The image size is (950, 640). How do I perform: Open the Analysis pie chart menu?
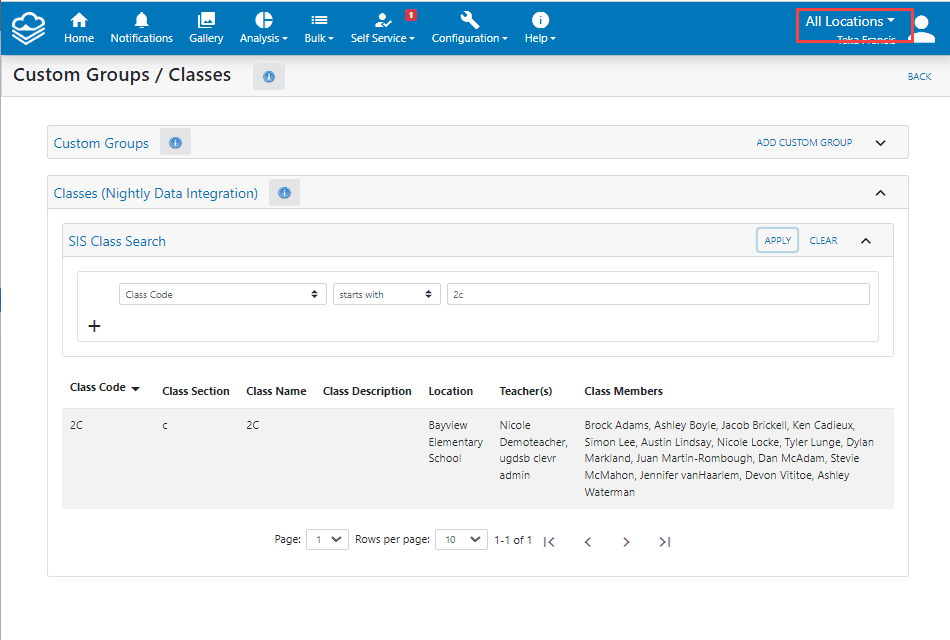coord(264,28)
